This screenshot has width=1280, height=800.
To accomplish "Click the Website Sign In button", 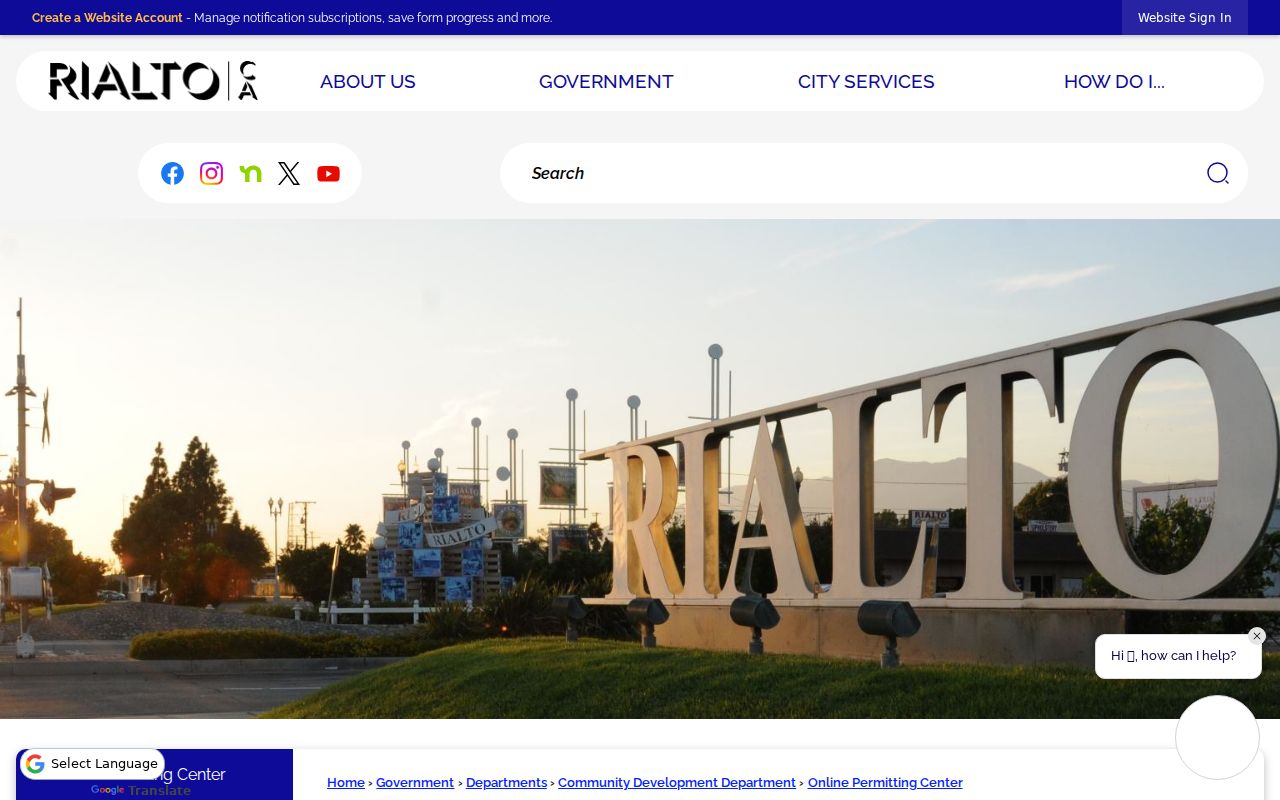I will click(x=1184, y=18).
